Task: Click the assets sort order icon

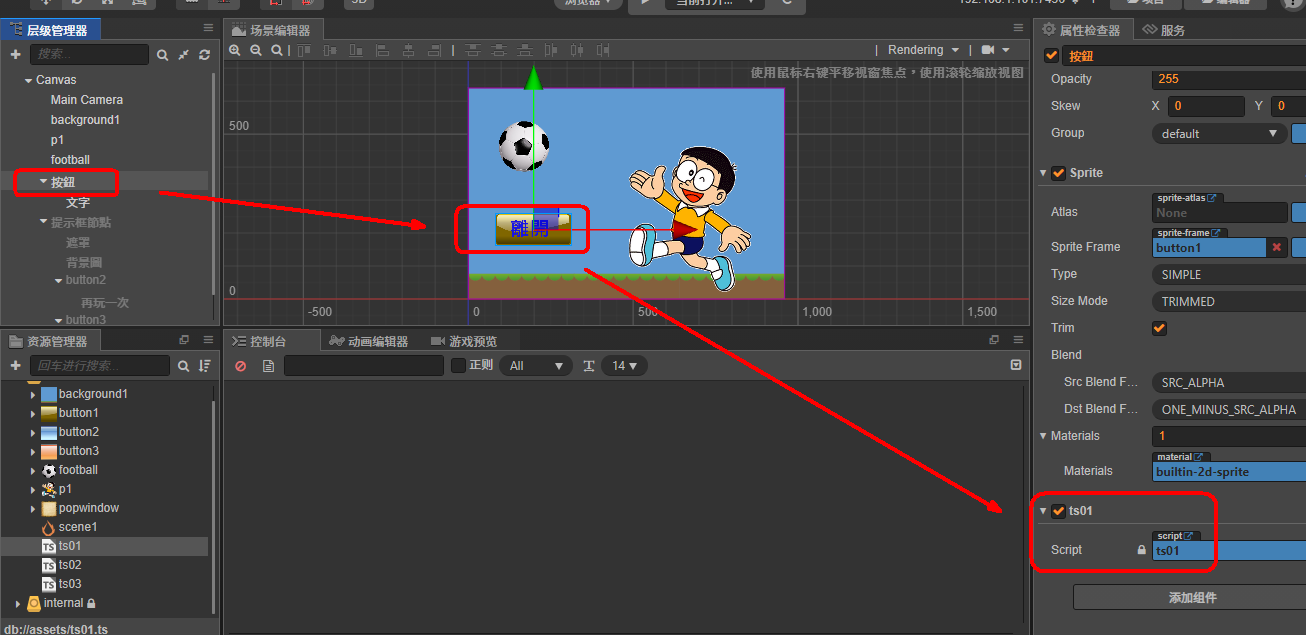Action: tap(205, 366)
